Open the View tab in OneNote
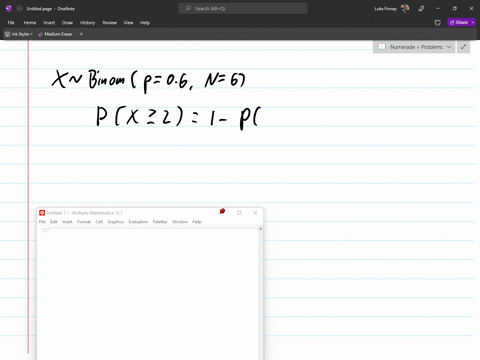This screenshot has width=480, height=360. (x=128, y=23)
